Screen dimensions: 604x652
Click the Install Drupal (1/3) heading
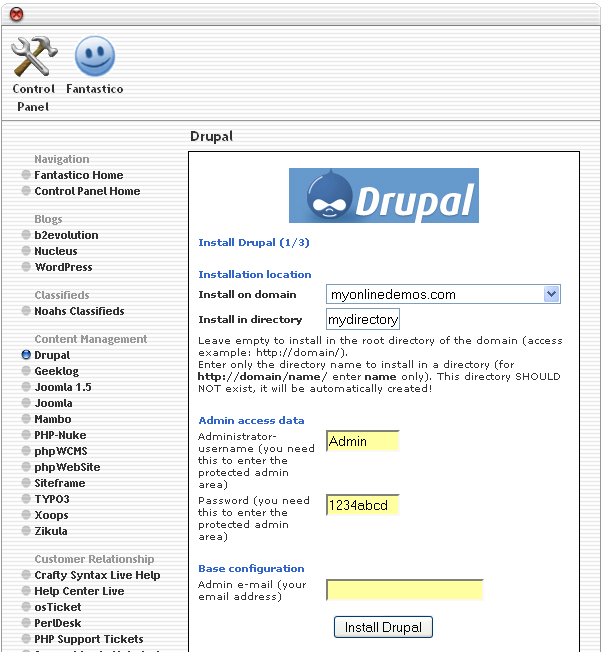[x=254, y=242]
